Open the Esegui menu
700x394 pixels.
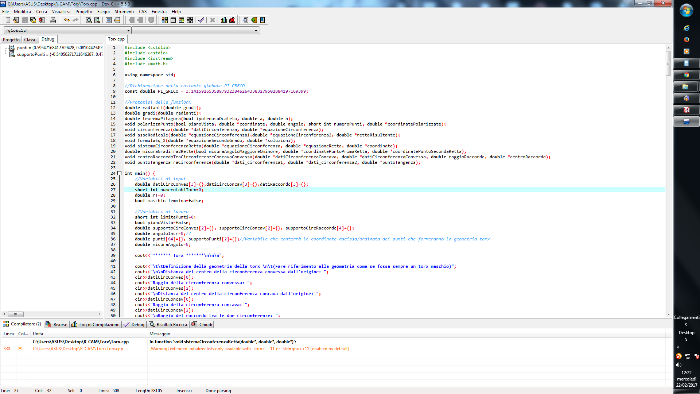[x=104, y=12]
